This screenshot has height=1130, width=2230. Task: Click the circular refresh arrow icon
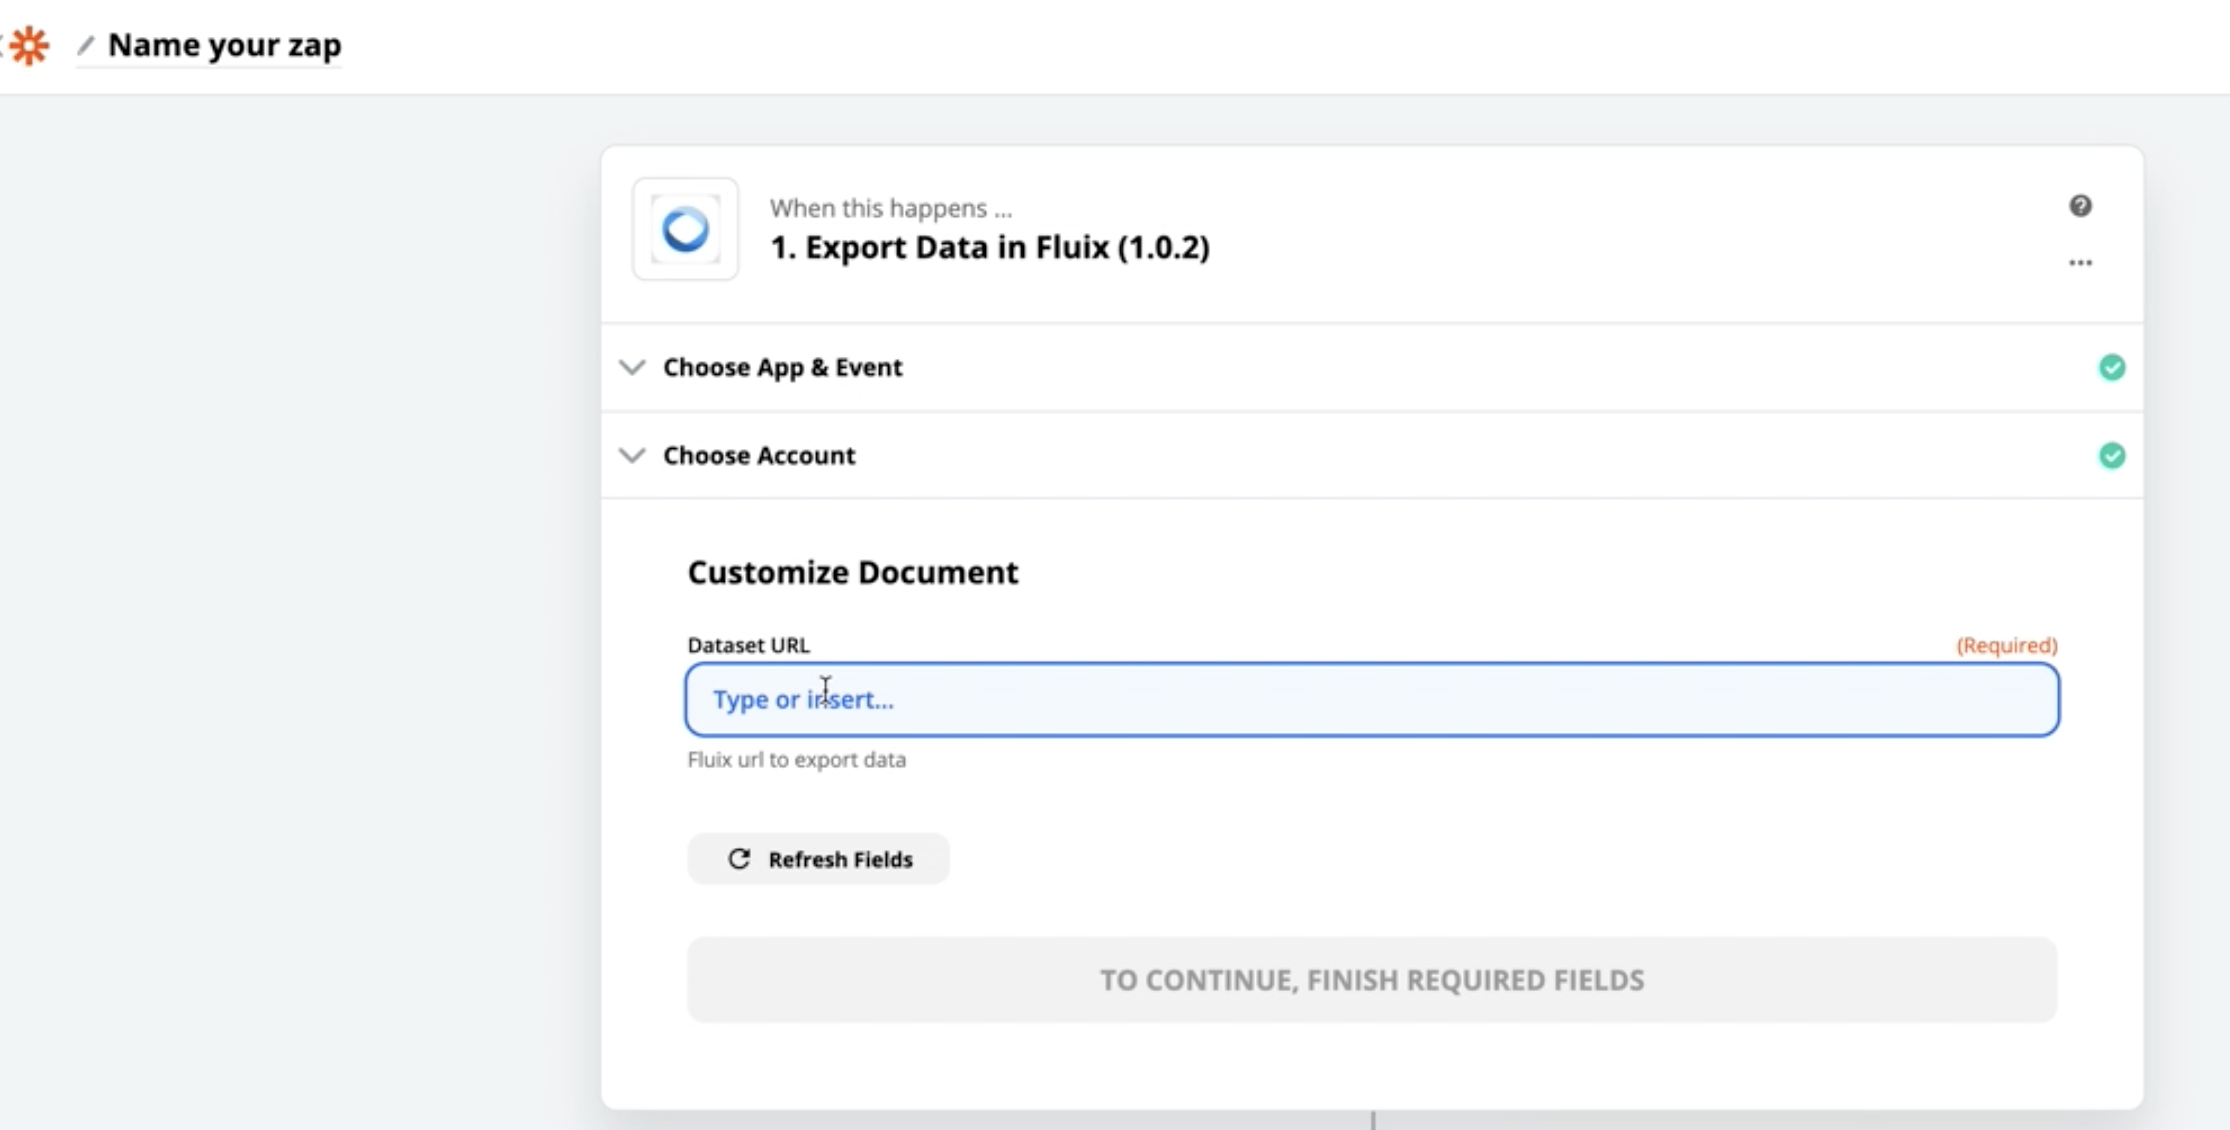point(739,859)
